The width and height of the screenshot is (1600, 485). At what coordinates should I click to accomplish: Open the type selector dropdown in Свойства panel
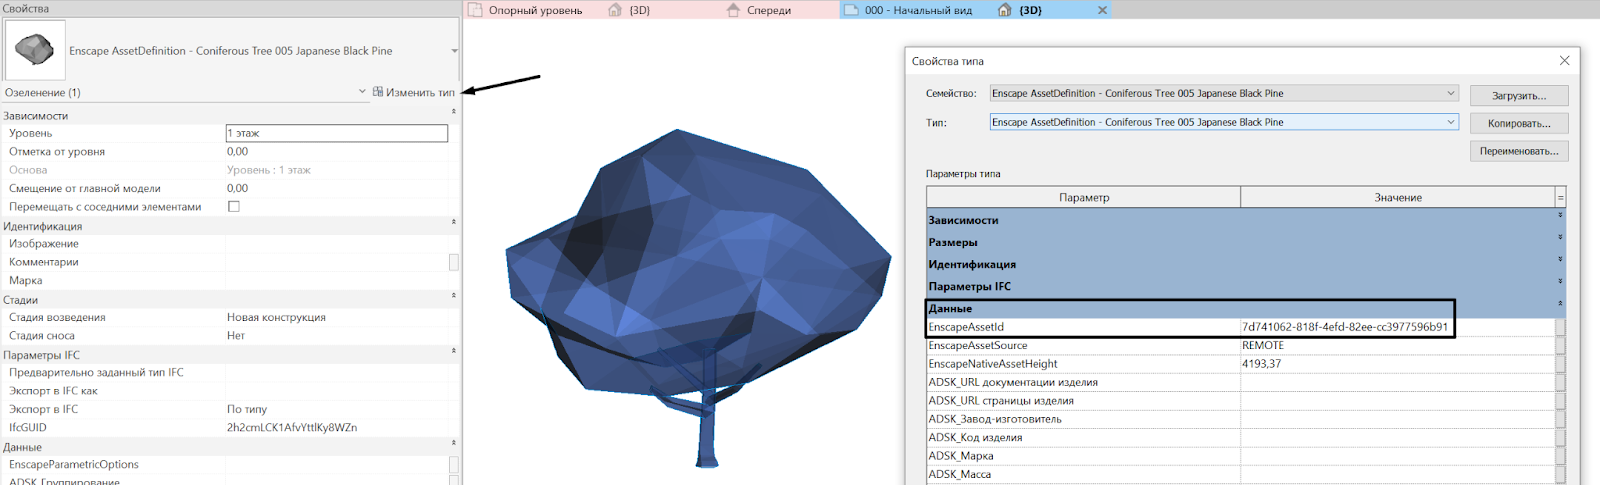454,51
